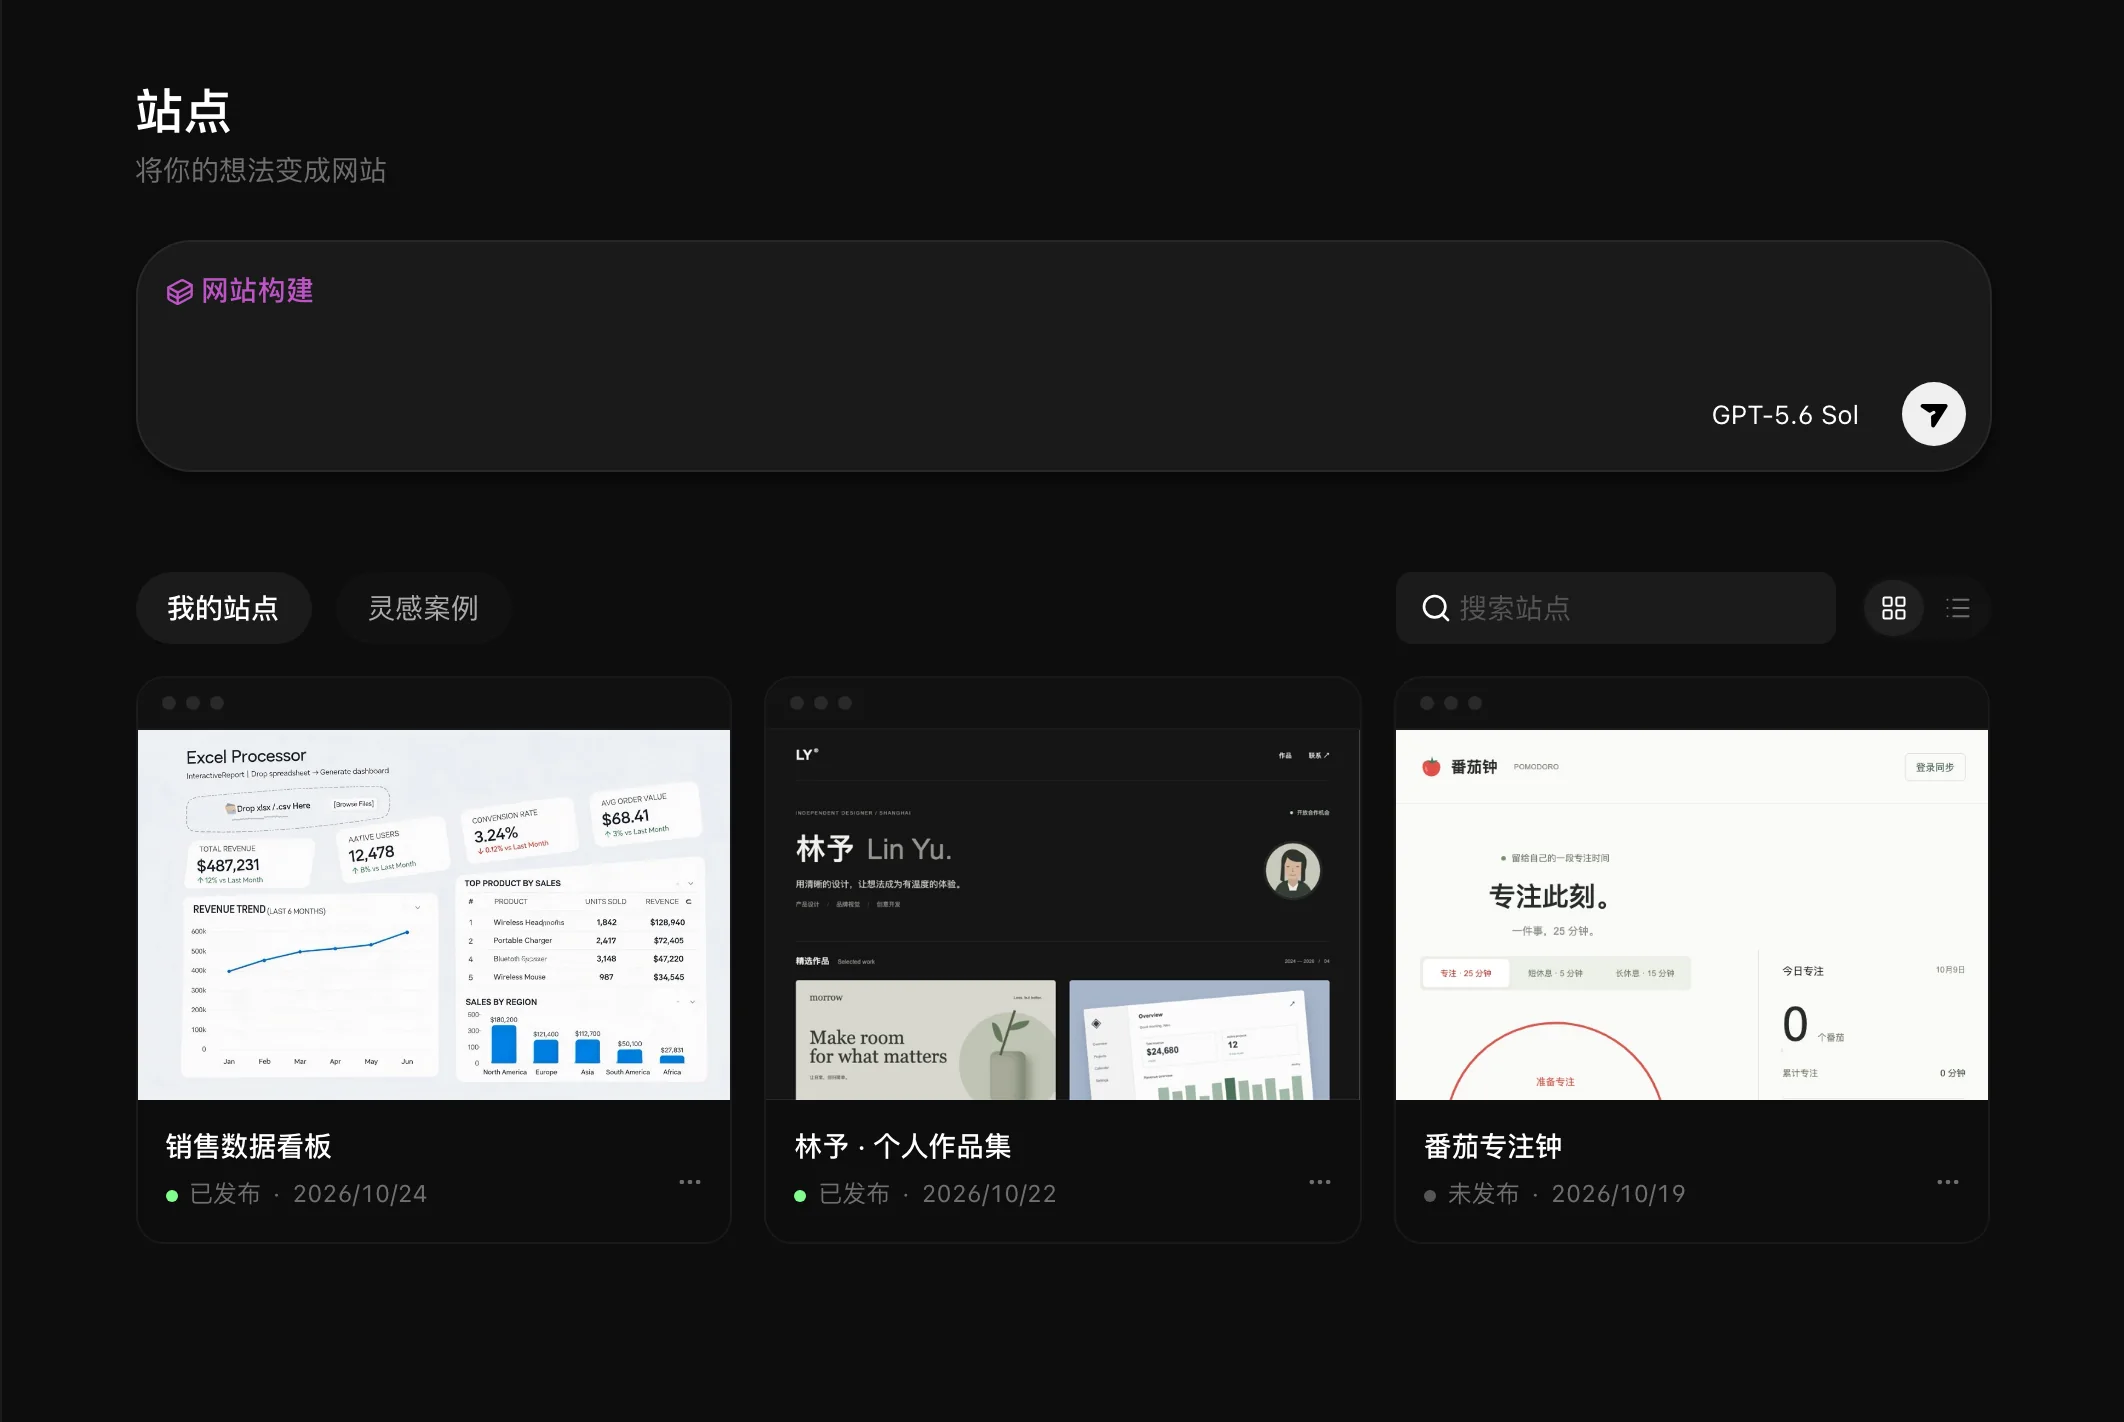Click the tomato icon in 番茄钟 preview
Viewport: 2124px width, 1422px height.
[x=1431, y=767]
